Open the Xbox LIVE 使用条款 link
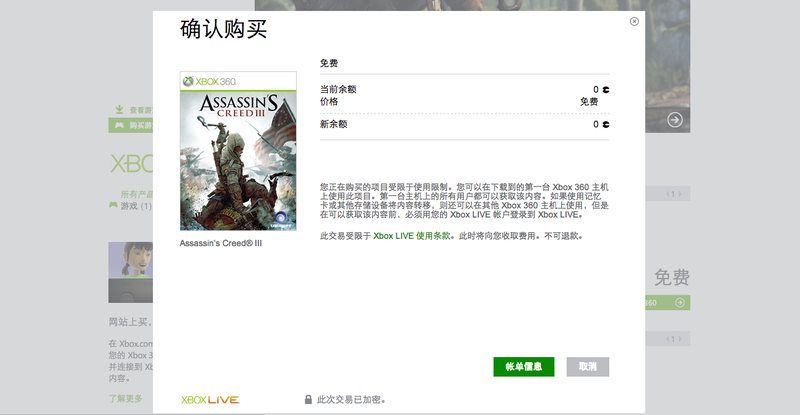The width and height of the screenshot is (800, 415). [412, 236]
